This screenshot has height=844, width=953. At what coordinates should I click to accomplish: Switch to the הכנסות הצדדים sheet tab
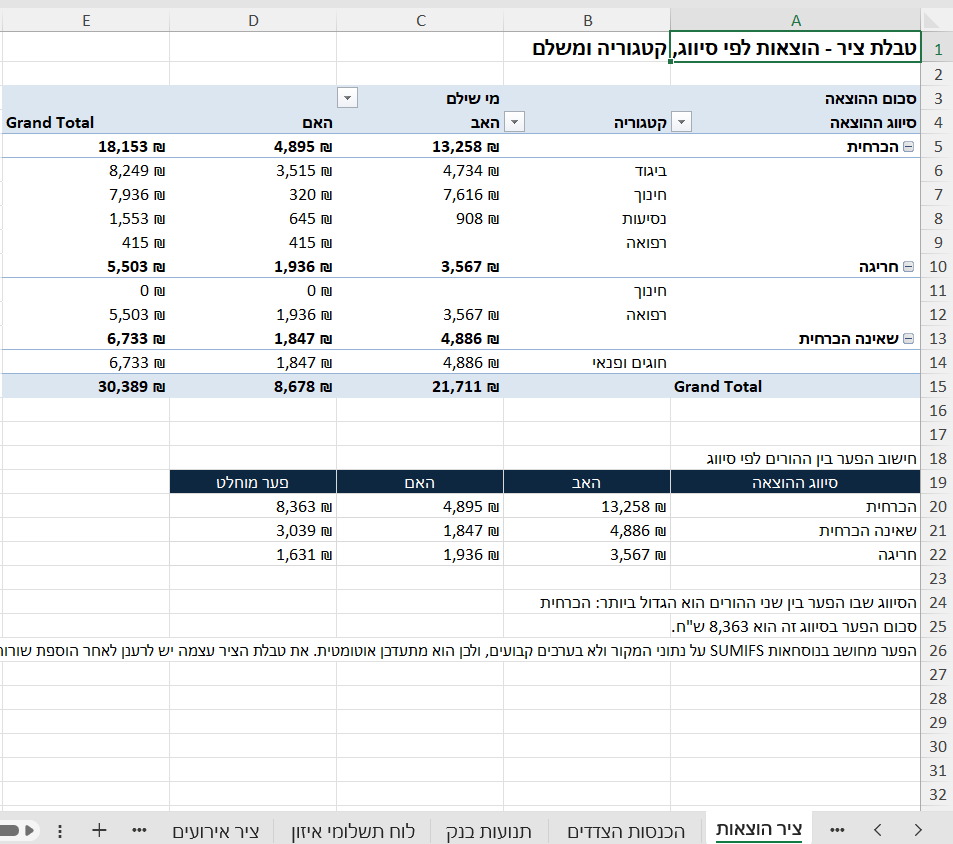[x=626, y=831]
